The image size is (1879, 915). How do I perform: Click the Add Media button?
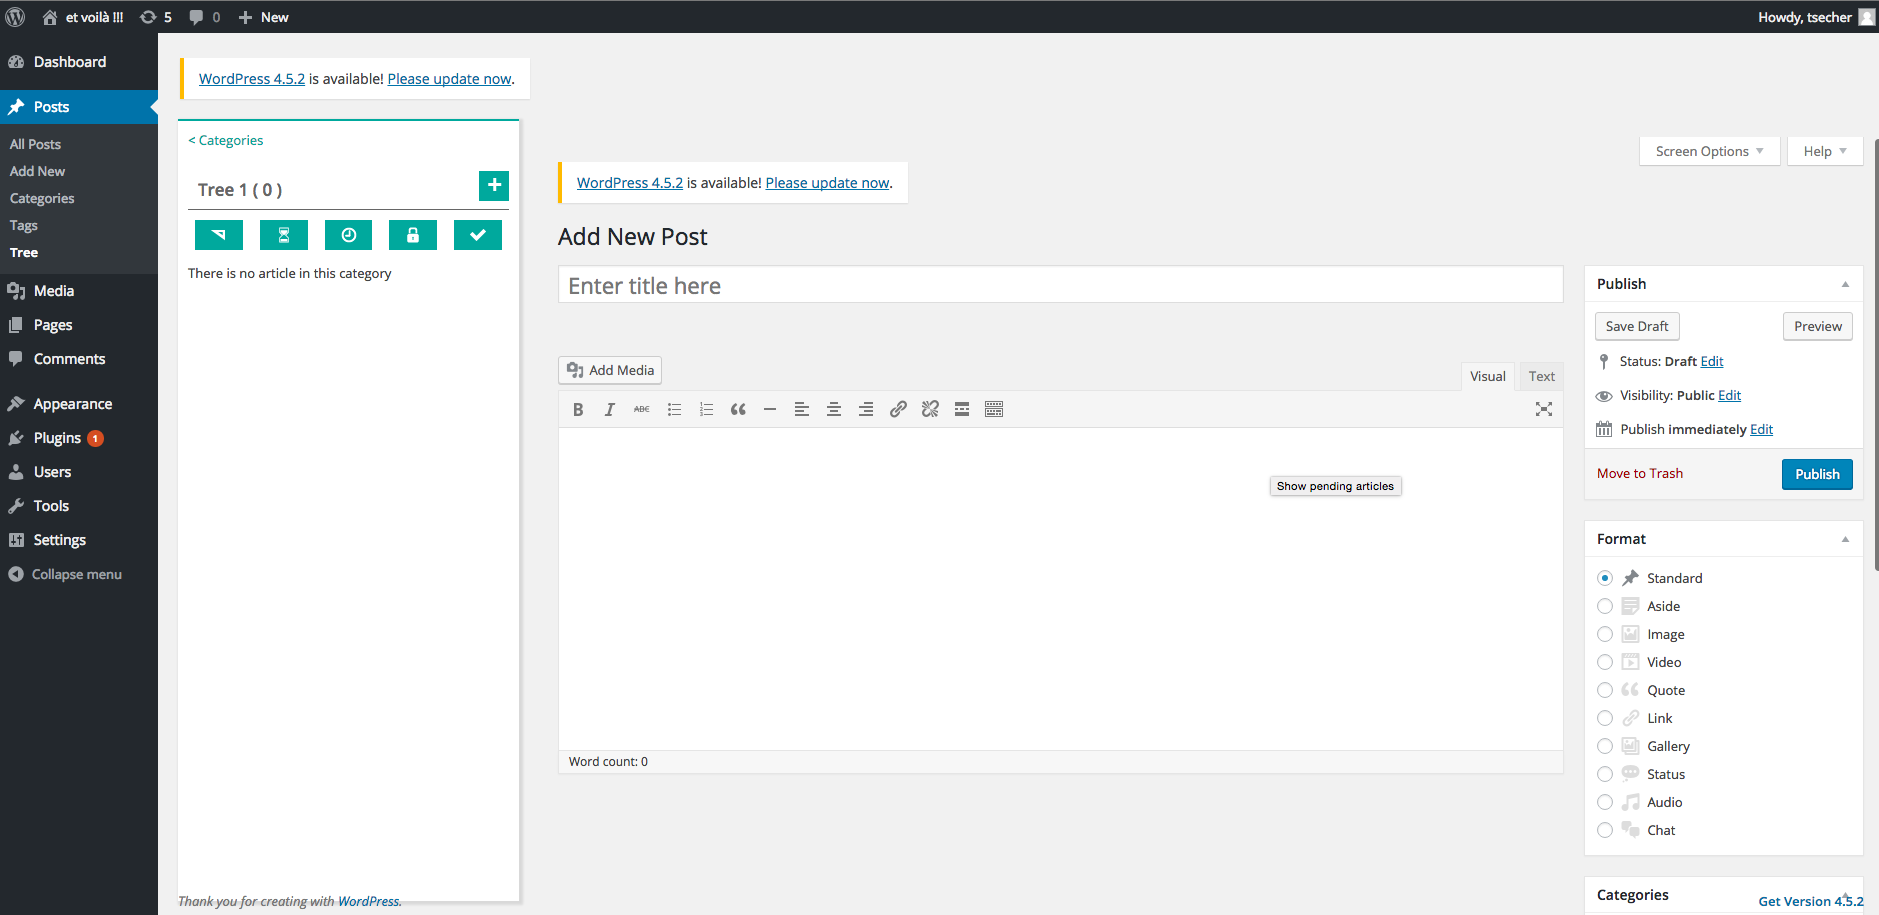pos(610,370)
